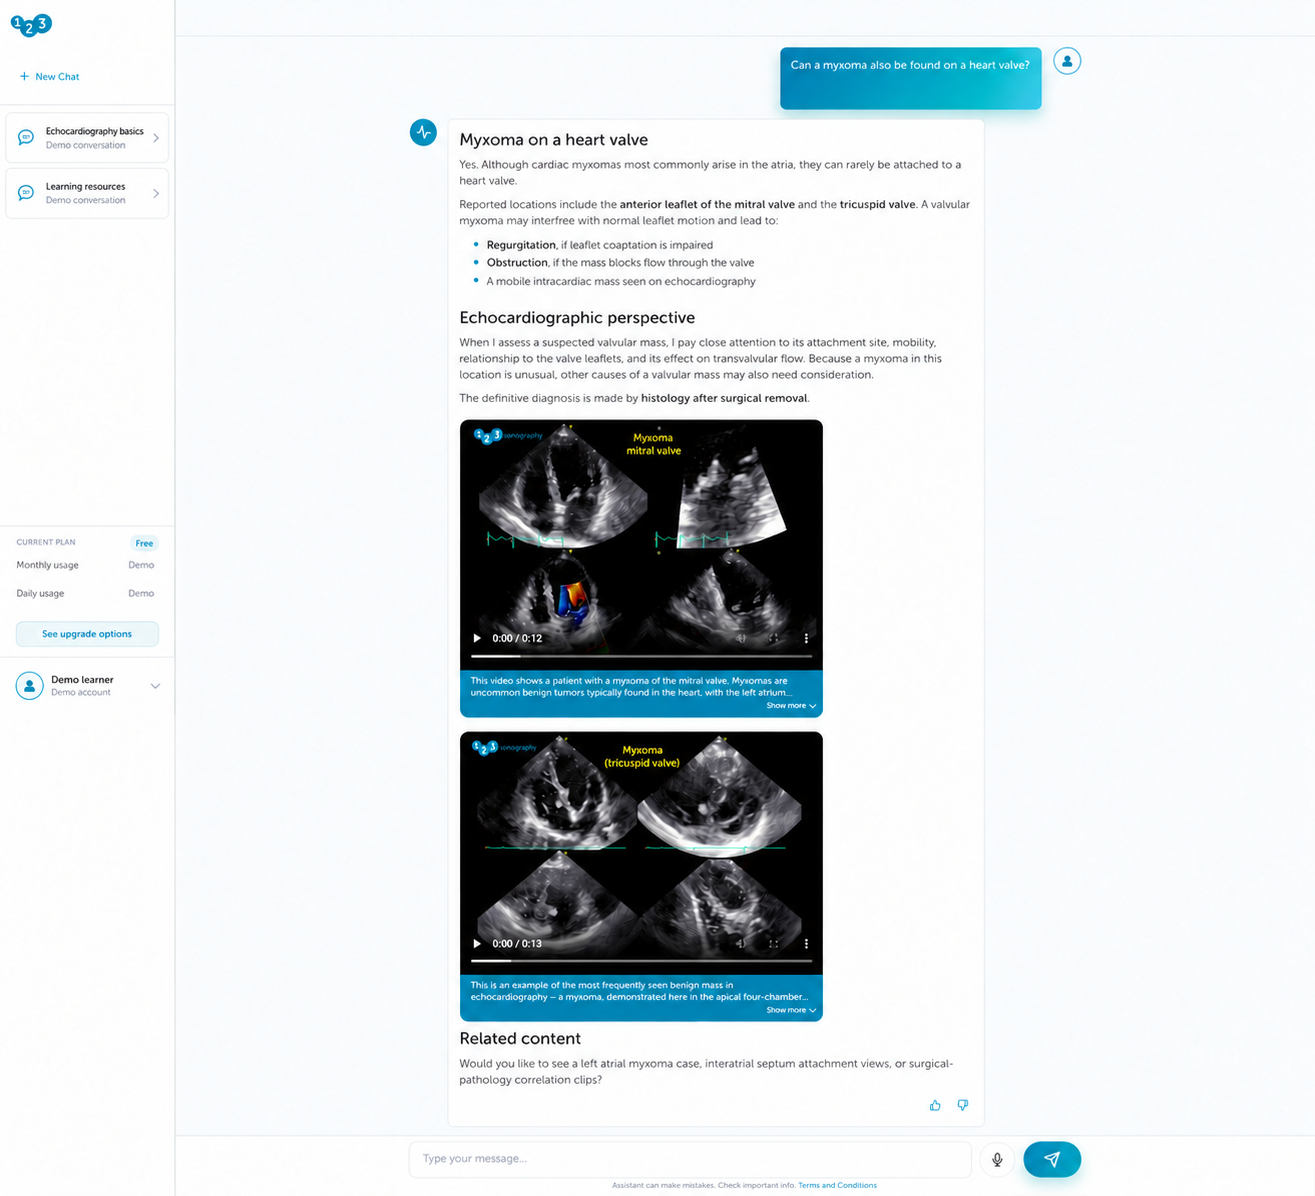Open the Learning resources conversation
This screenshot has width=1315, height=1196.
coord(87,193)
